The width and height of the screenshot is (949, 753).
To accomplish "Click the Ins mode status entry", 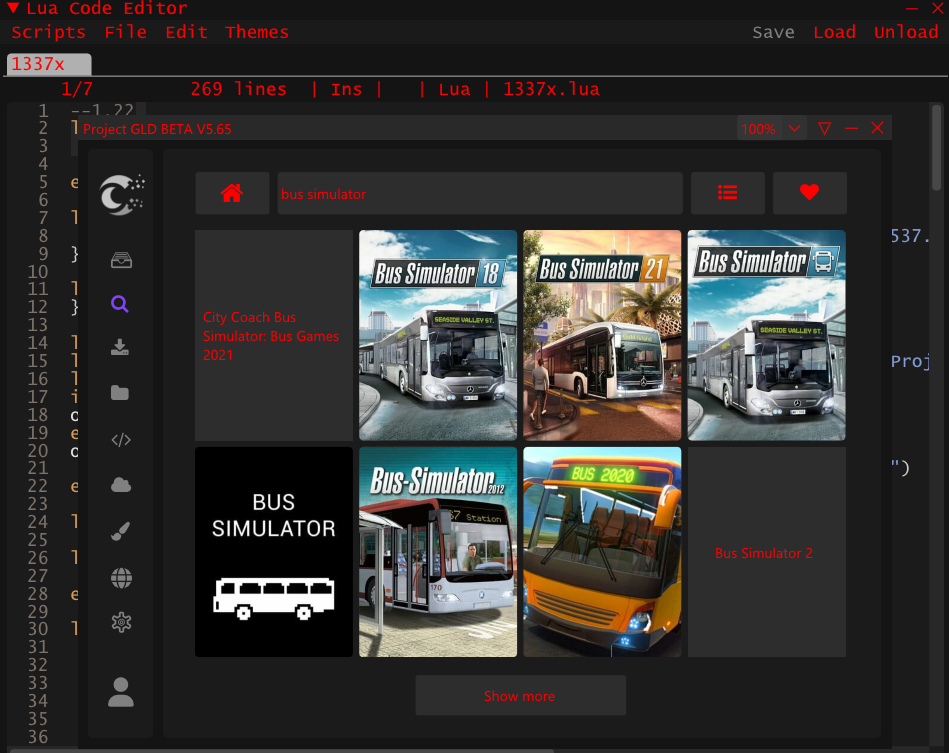I will tap(346, 89).
